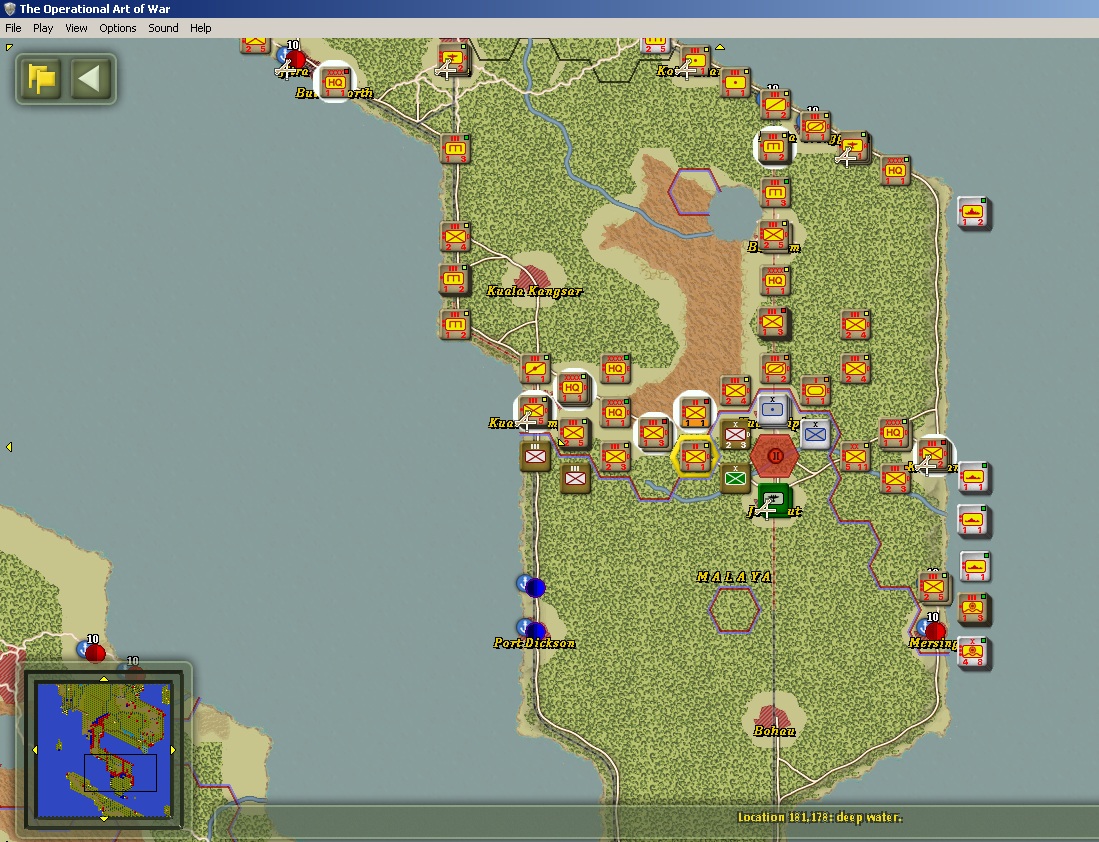1099x842 pixels.
Task: Select the highlighted infantry unit with orange strength bar
Action: click(695, 413)
